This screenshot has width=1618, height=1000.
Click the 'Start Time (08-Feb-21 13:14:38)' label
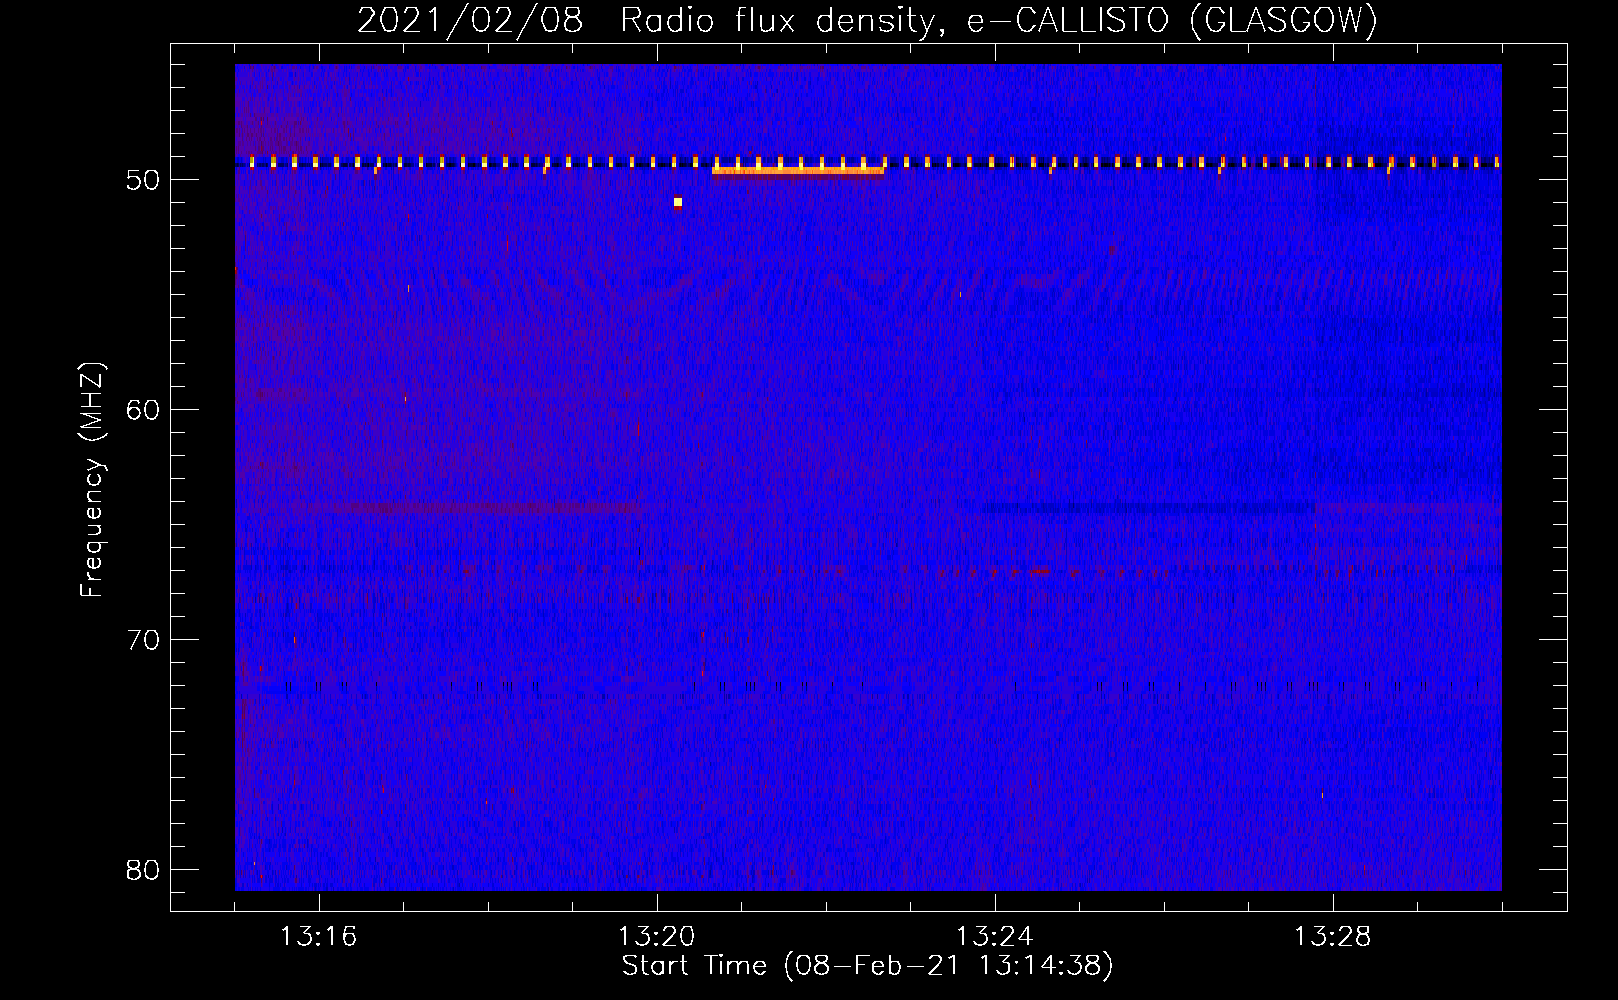point(867,966)
